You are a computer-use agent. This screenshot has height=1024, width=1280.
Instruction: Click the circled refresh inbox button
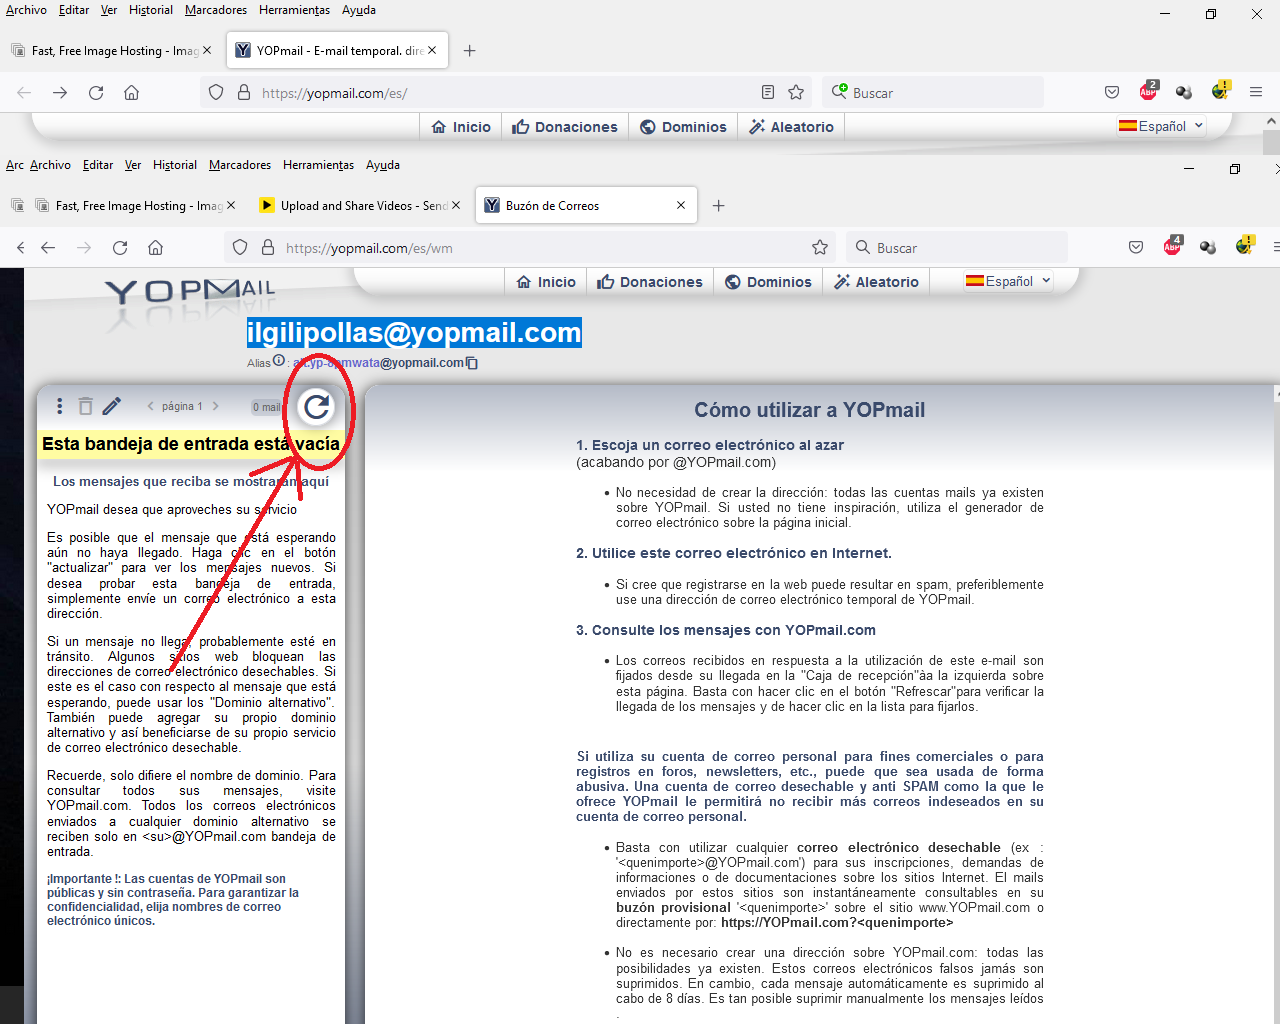(x=317, y=406)
